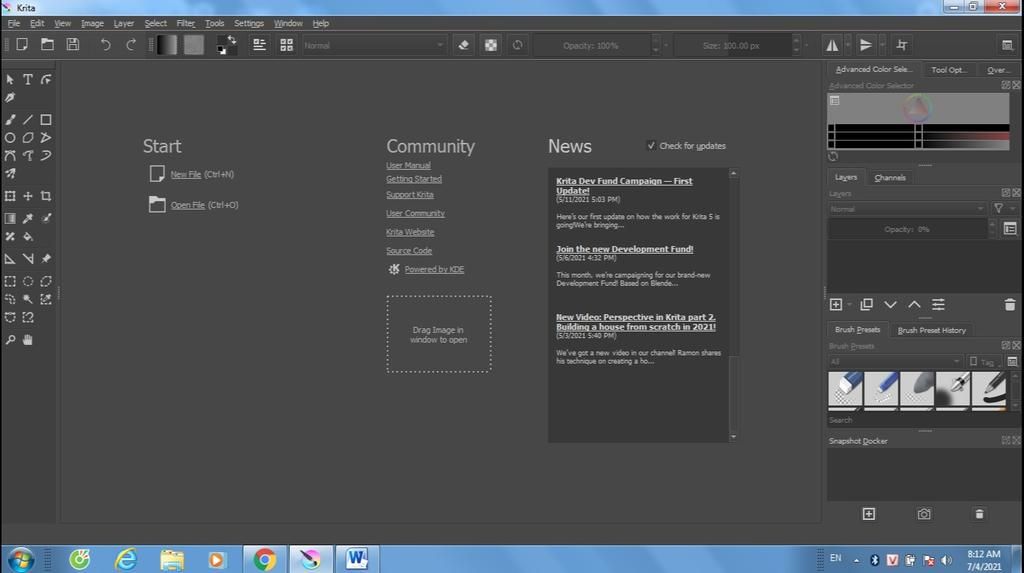Choose the Gradient tool in toolbox
The width and height of the screenshot is (1024, 573).
pos(10,218)
